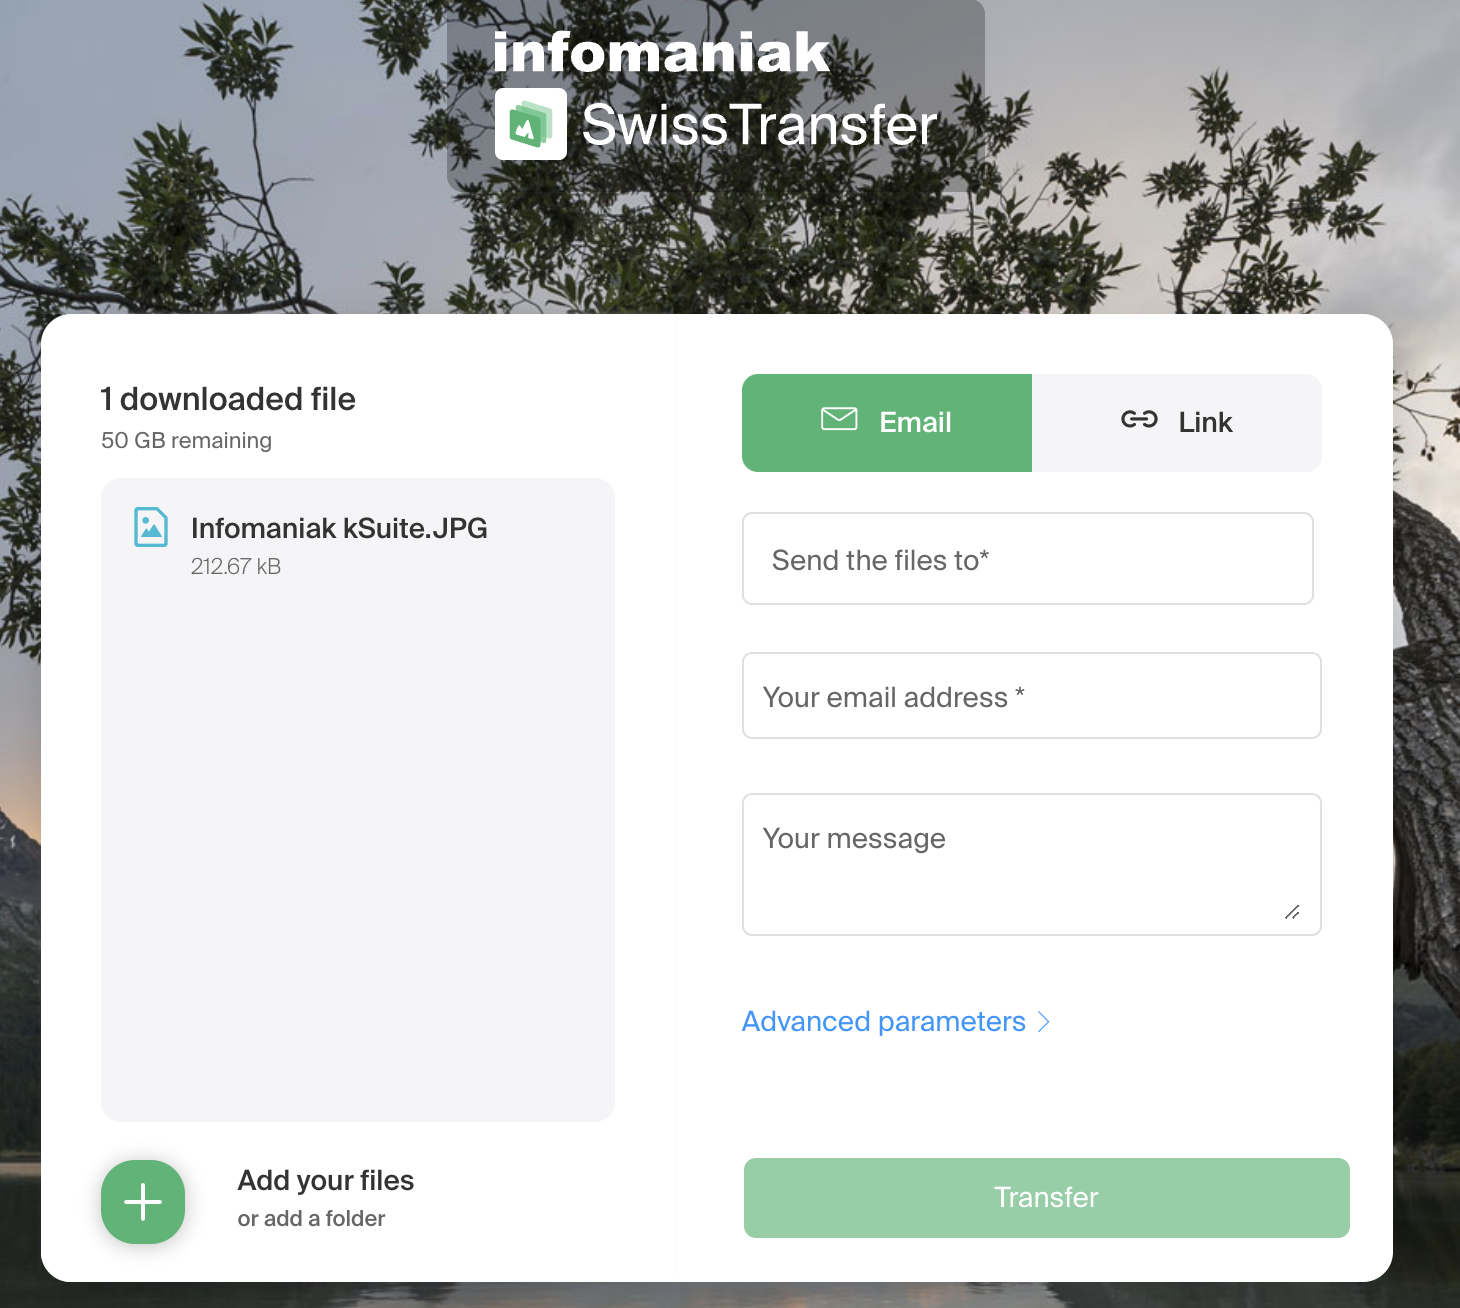Click the SwissTransfer title text
The width and height of the screenshot is (1460, 1308).
pos(759,125)
